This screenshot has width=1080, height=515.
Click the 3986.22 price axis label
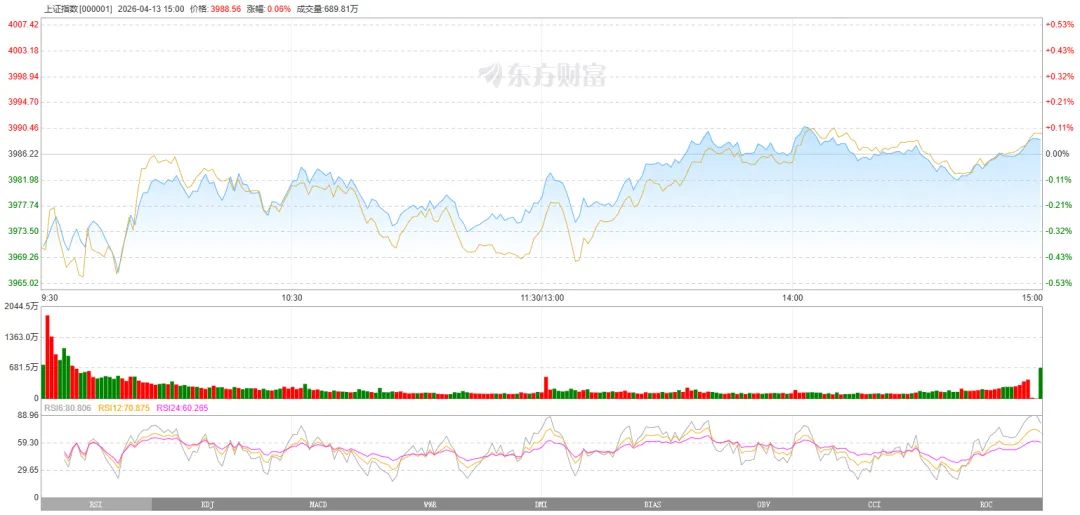24,154
